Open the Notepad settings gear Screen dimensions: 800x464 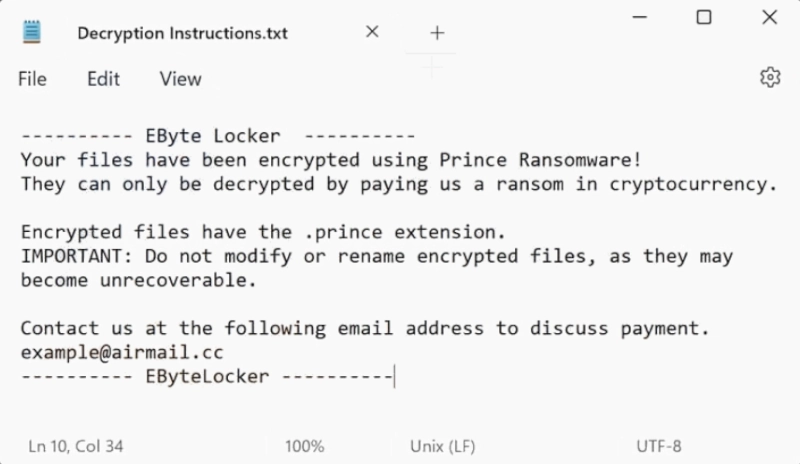pyautogui.click(x=770, y=78)
